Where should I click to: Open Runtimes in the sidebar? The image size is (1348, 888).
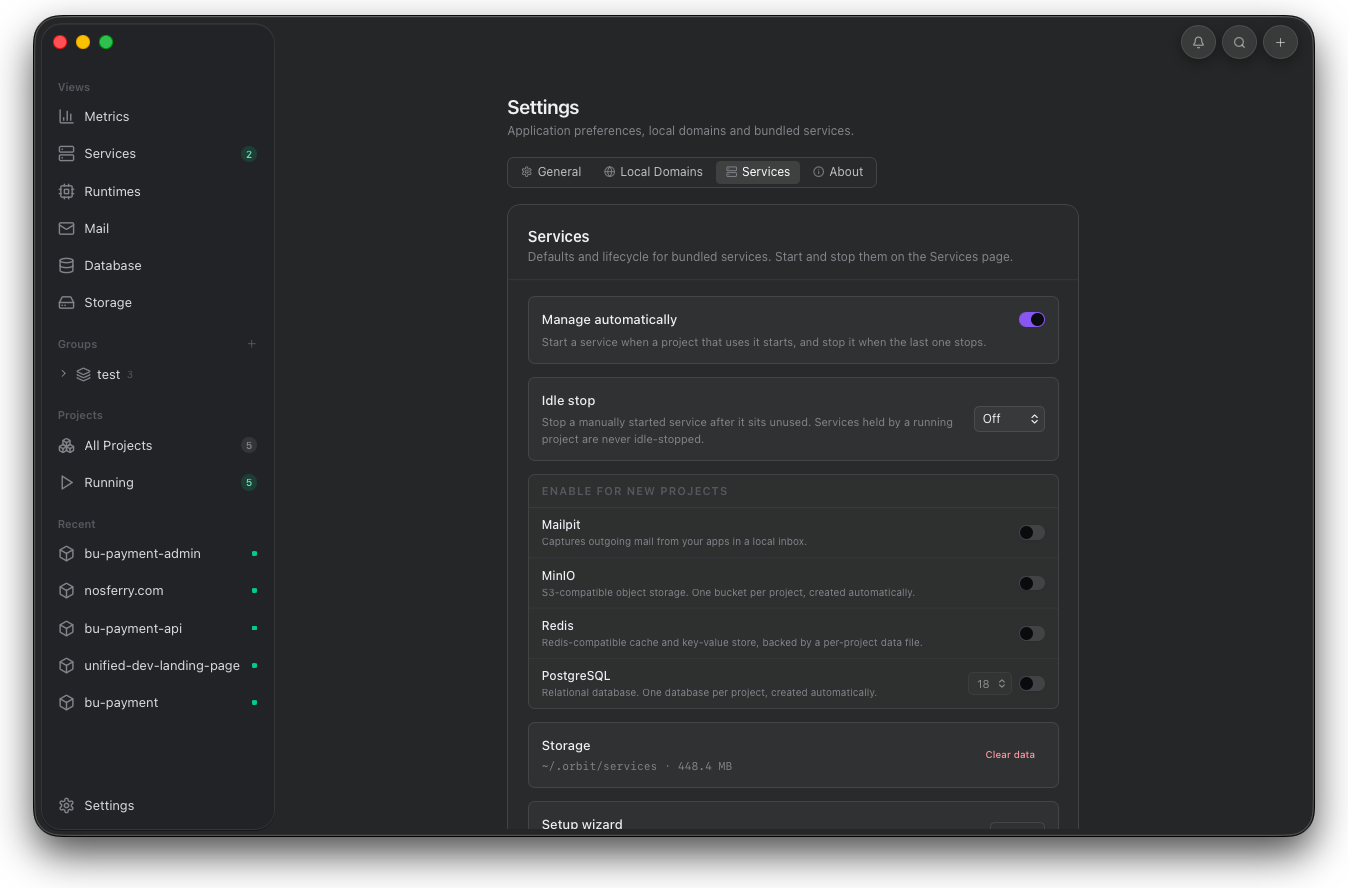pyautogui.click(x=158, y=191)
